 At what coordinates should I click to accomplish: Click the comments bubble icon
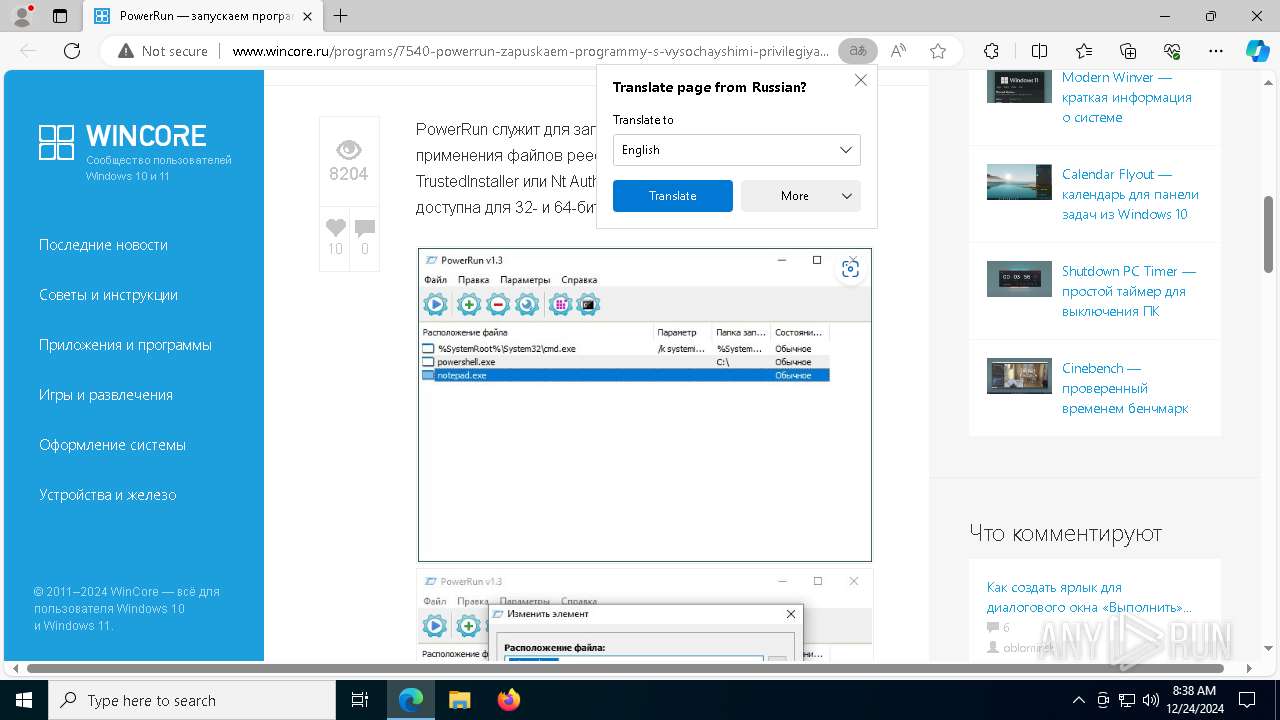point(365,228)
